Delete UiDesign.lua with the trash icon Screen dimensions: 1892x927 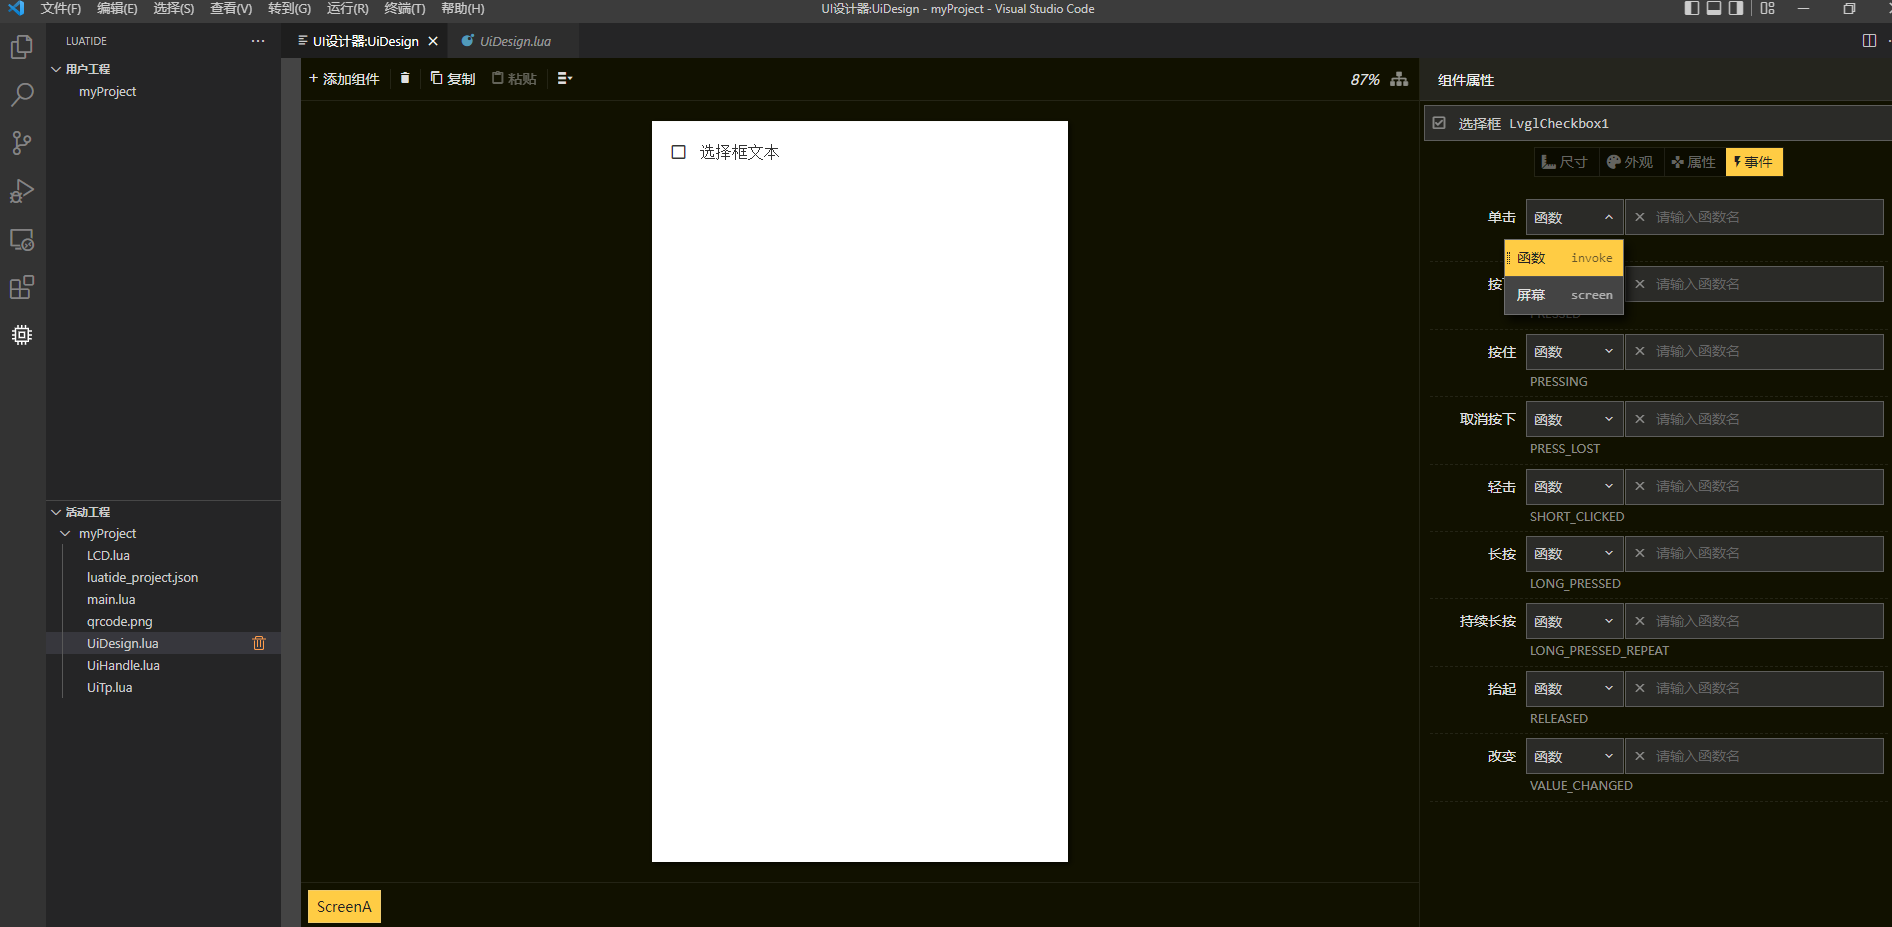coord(259,643)
